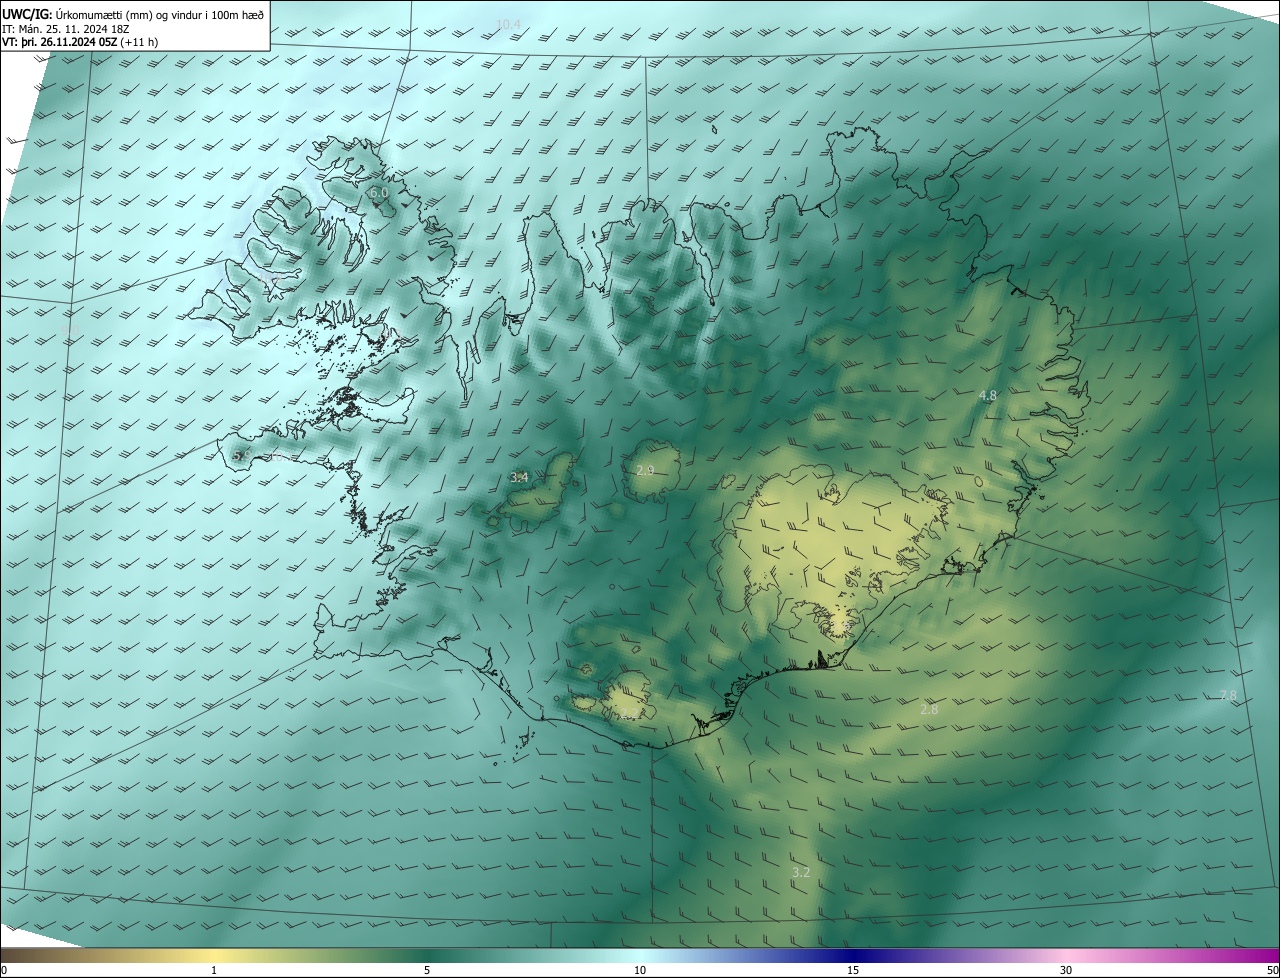Click the 'IT: Mán. 25. 11. 2024 18Z' line
1280x978 pixels.
[66, 29]
